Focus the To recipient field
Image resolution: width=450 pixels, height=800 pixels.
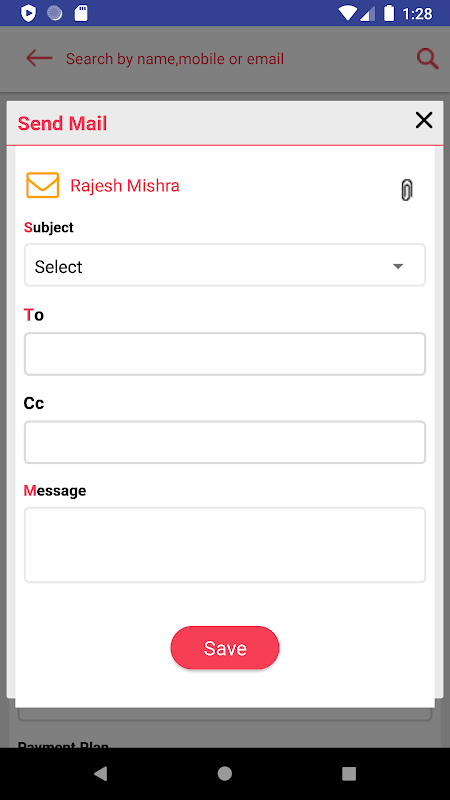(225, 354)
